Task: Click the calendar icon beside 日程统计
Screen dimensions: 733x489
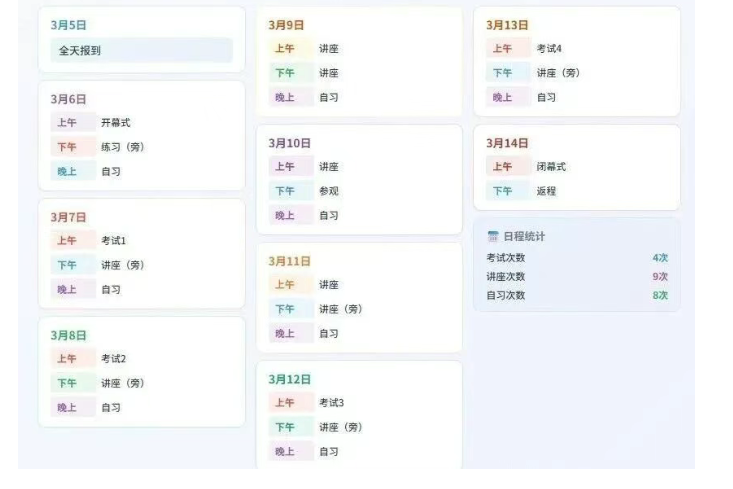Action: pos(492,237)
